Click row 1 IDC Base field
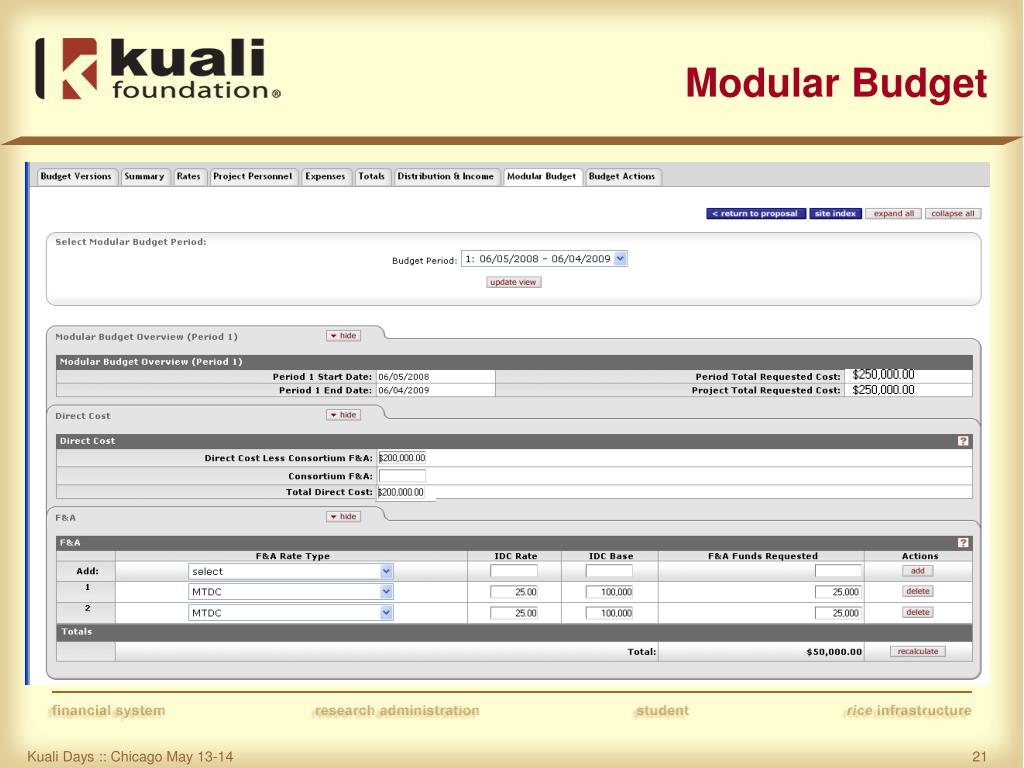The image size is (1024, 768). point(609,592)
